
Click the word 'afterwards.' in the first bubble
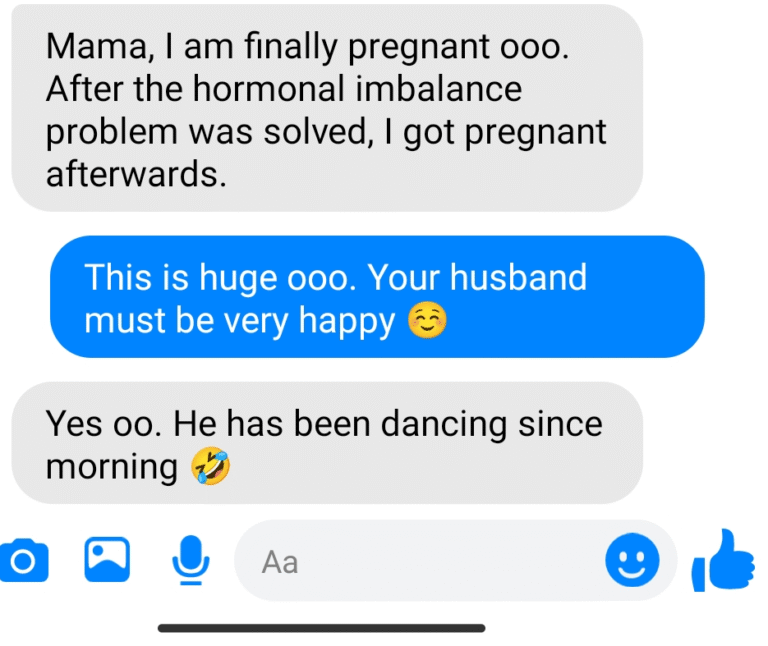tap(136, 174)
